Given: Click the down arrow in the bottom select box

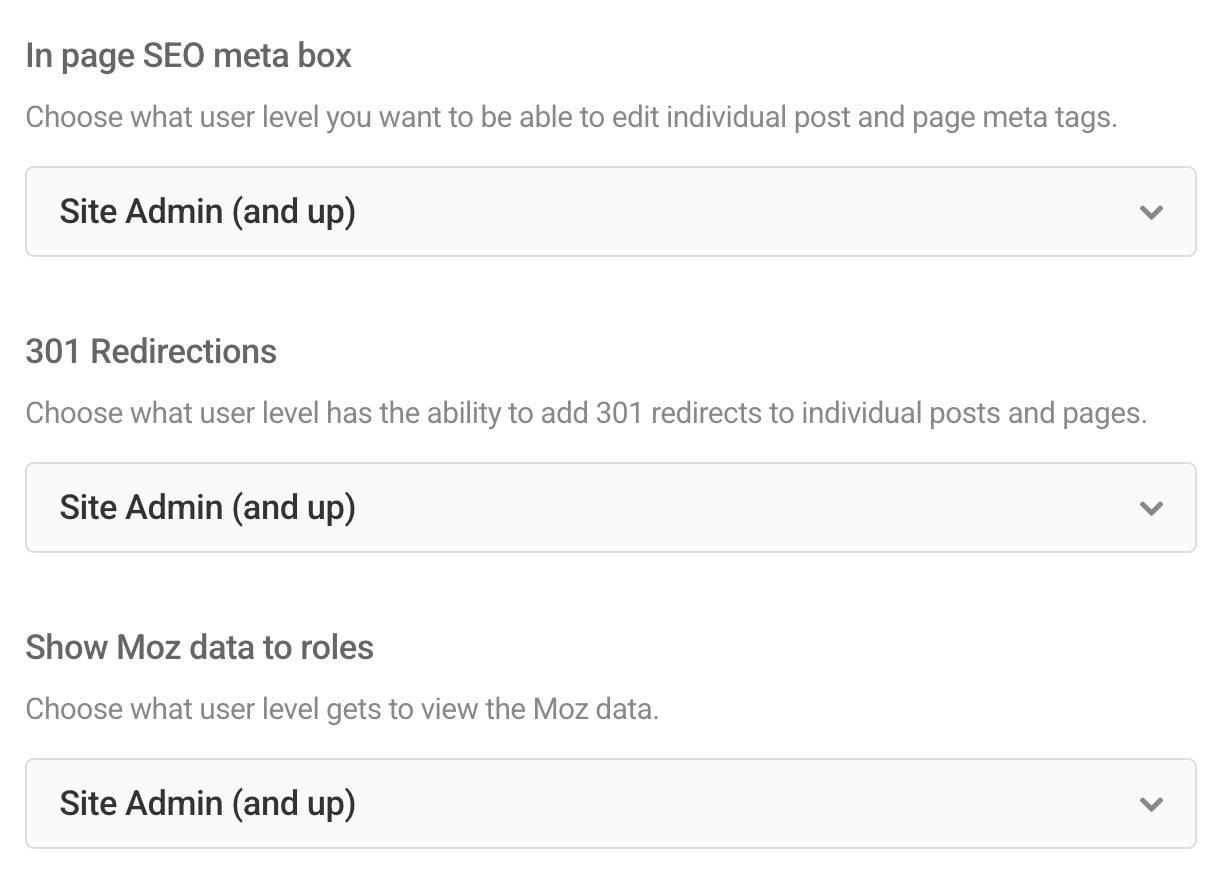Looking at the screenshot, I should click(x=1151, y=804).
